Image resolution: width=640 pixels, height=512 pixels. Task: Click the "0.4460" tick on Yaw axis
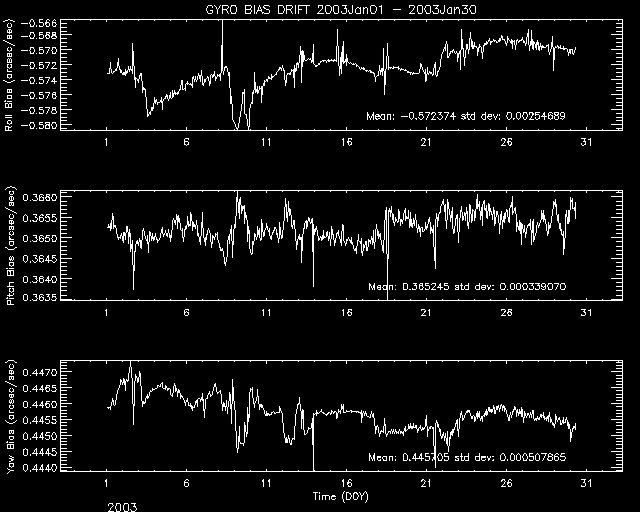point(40,404)
